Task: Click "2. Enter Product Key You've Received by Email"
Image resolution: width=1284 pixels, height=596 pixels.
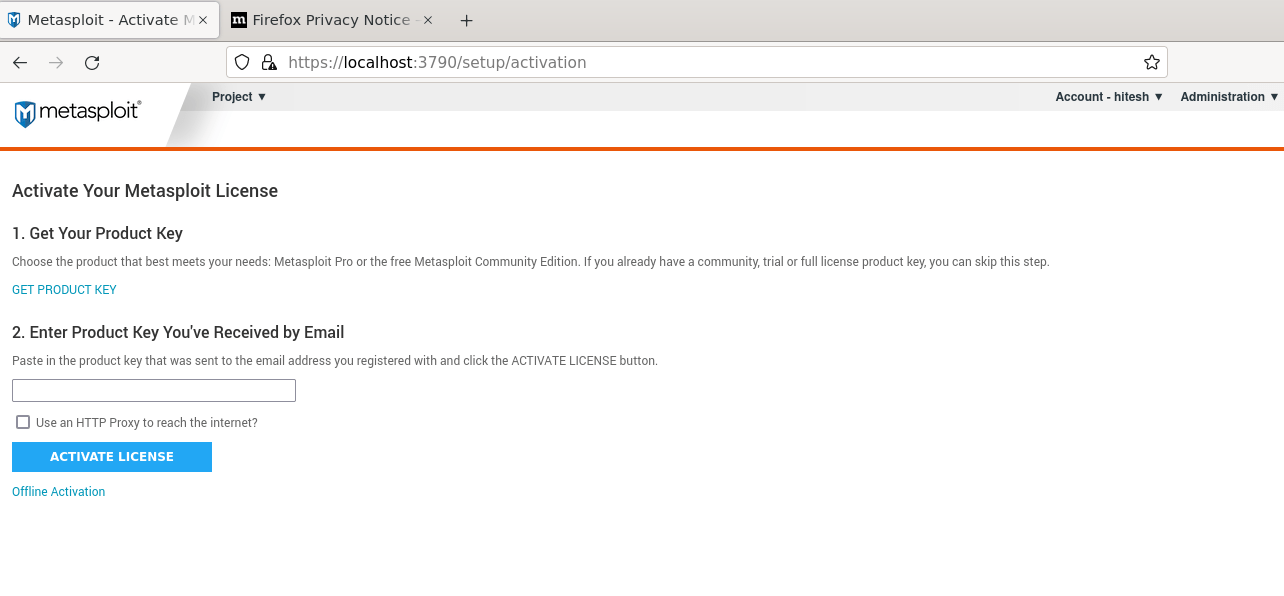Action: click(x=178, y=332)
